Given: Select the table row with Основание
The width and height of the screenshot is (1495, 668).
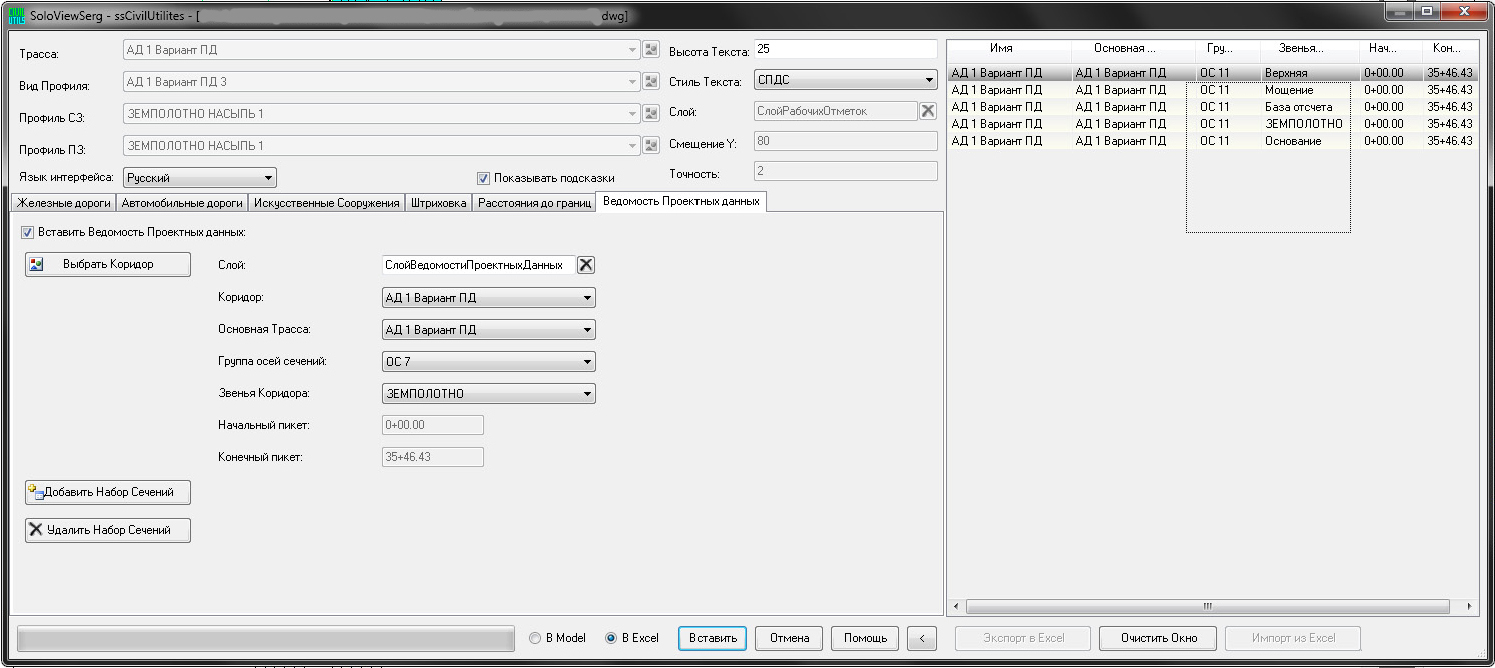Looking at the screenshot, I should pyautogui.click(x=1212, y=141).
